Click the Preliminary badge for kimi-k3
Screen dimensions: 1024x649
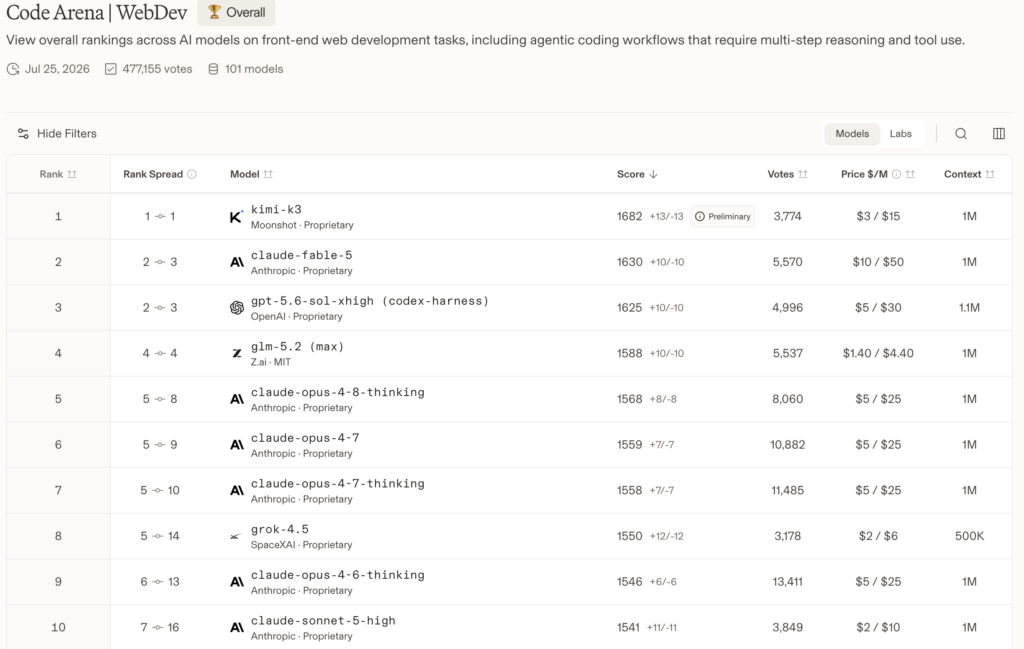[722, 217]
